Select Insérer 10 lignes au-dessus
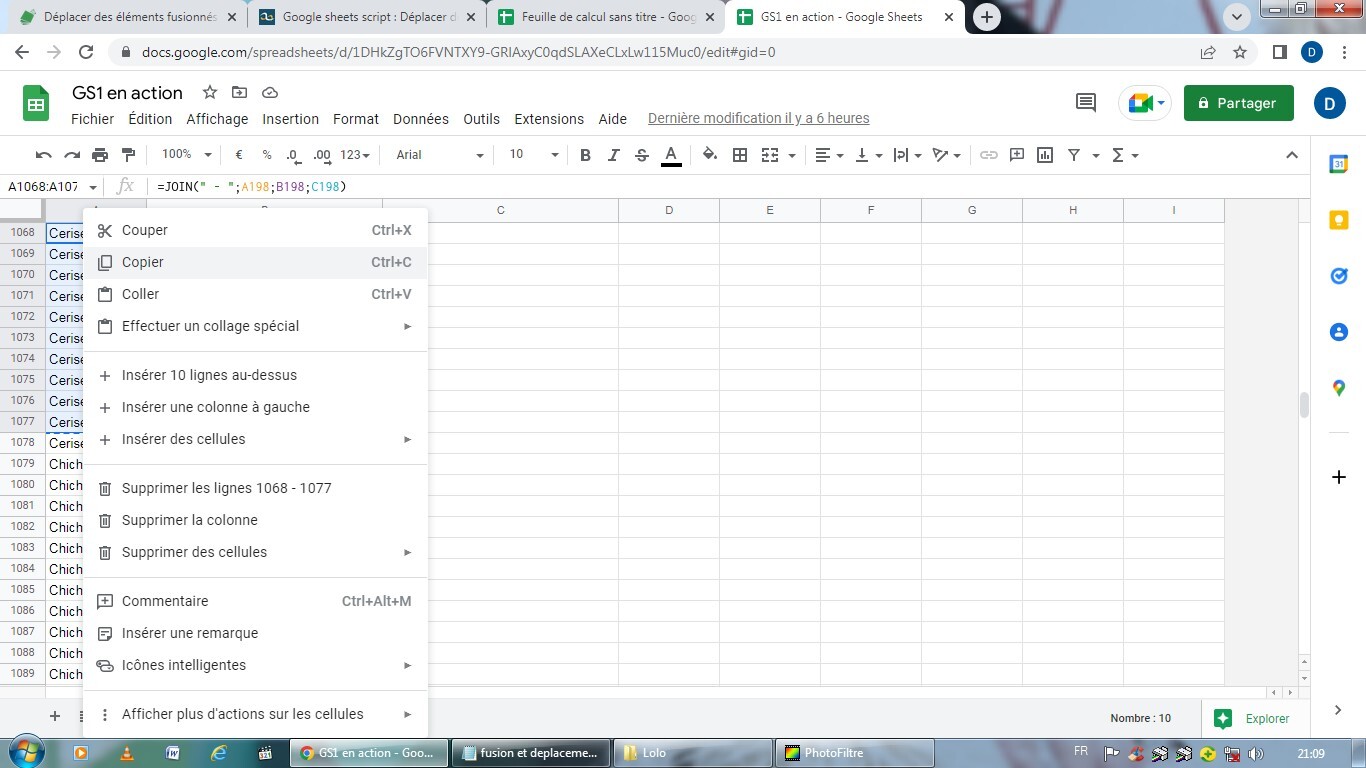This screenshot has height=768, width=1366. pos(255,375)
